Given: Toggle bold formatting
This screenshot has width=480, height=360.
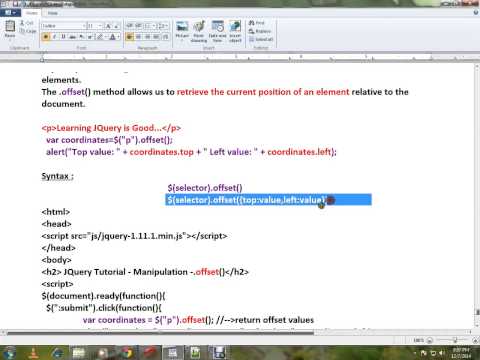Looking at the screenshot, I should pos(46,37).
